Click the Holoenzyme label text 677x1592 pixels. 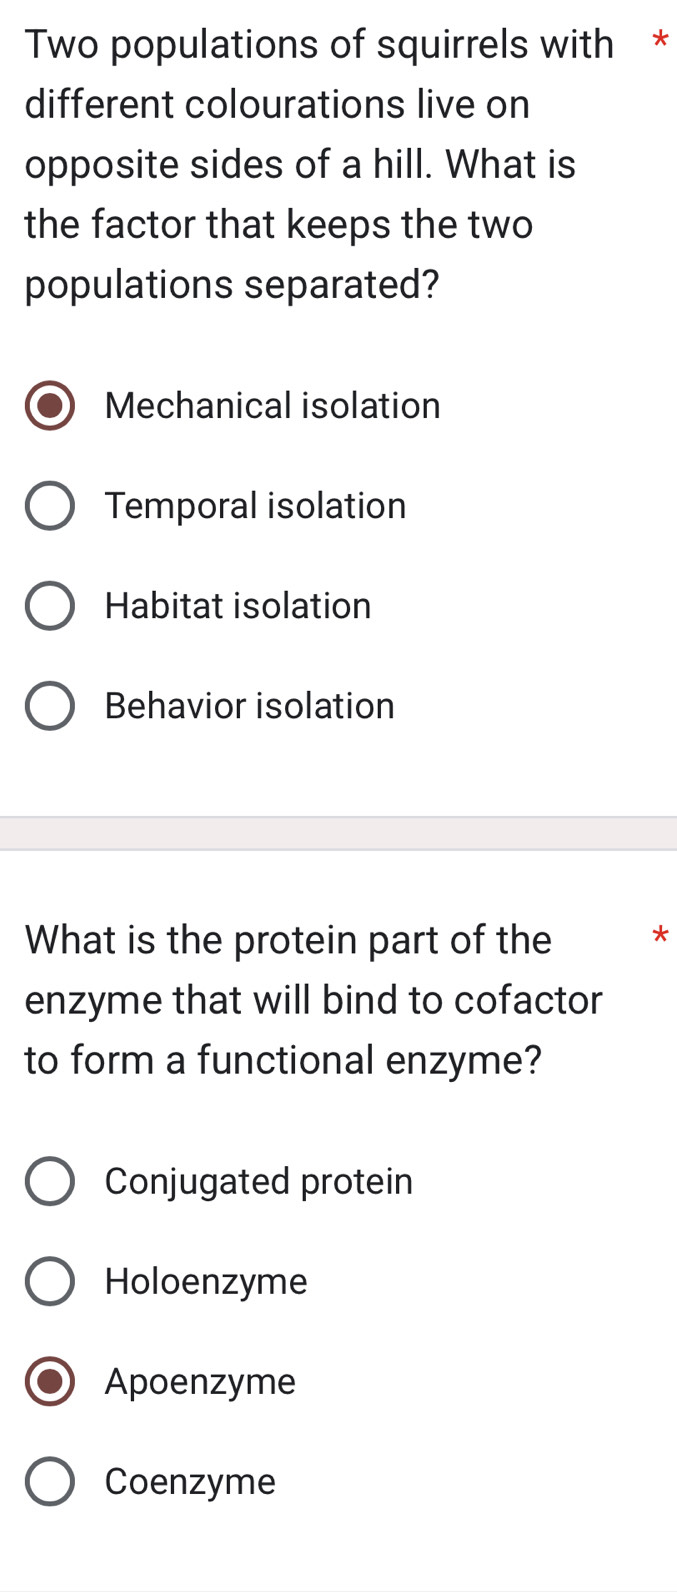click(x=205, y=1281)
